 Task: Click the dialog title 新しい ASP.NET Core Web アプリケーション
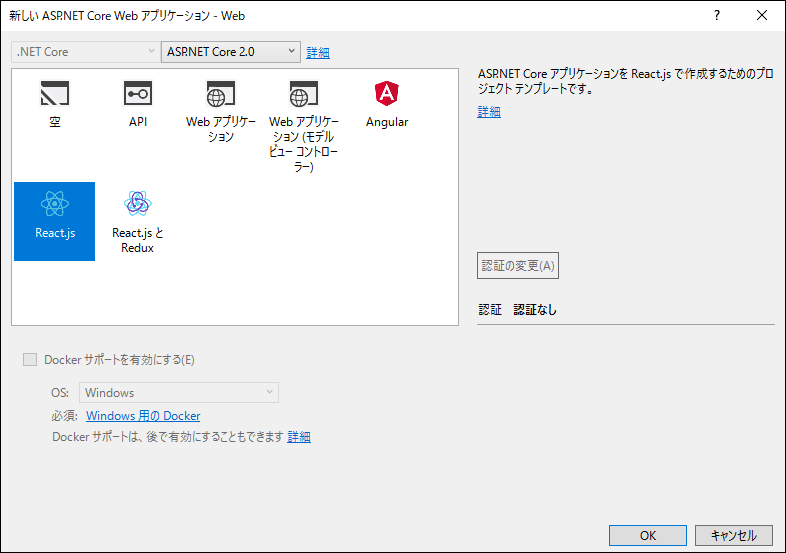(x=127, y=16)
